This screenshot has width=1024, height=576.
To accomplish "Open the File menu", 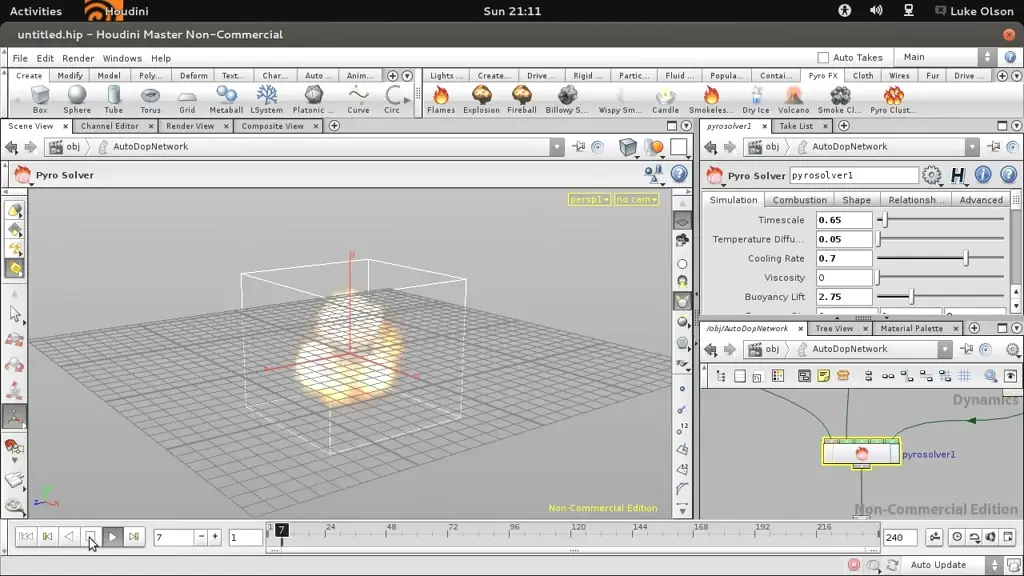I will [x=20, y=58].
